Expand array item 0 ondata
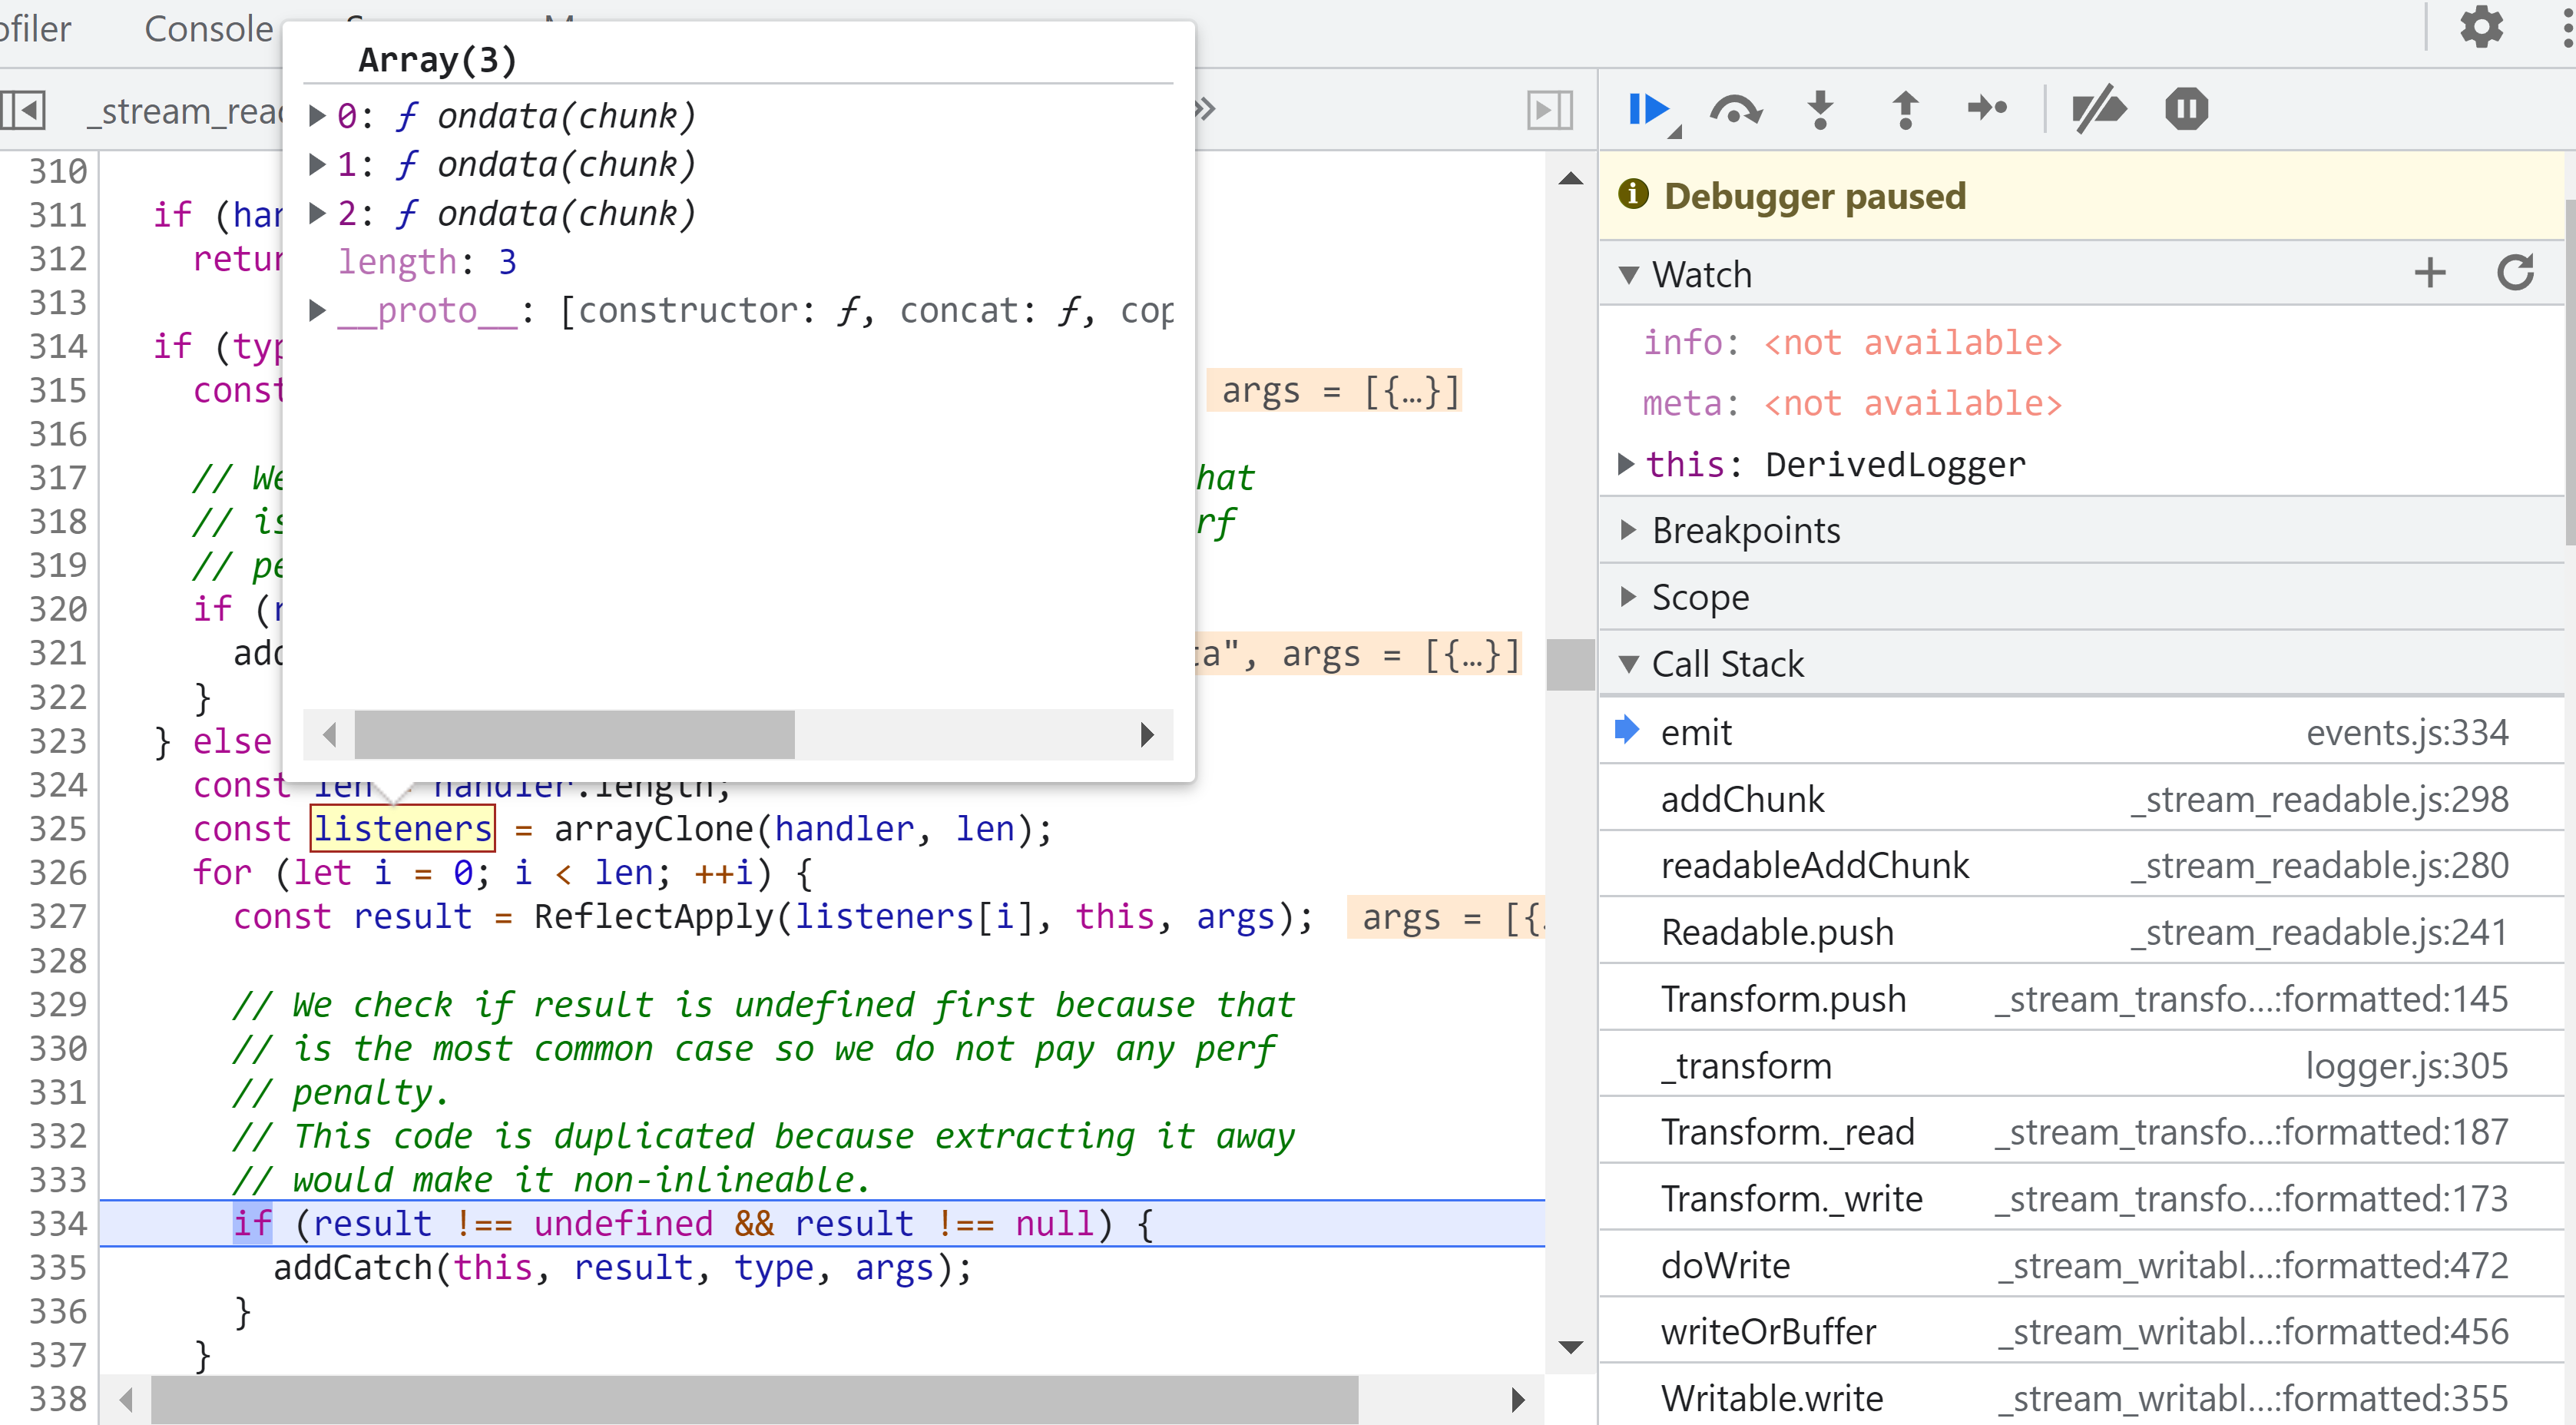 [317, 116]
